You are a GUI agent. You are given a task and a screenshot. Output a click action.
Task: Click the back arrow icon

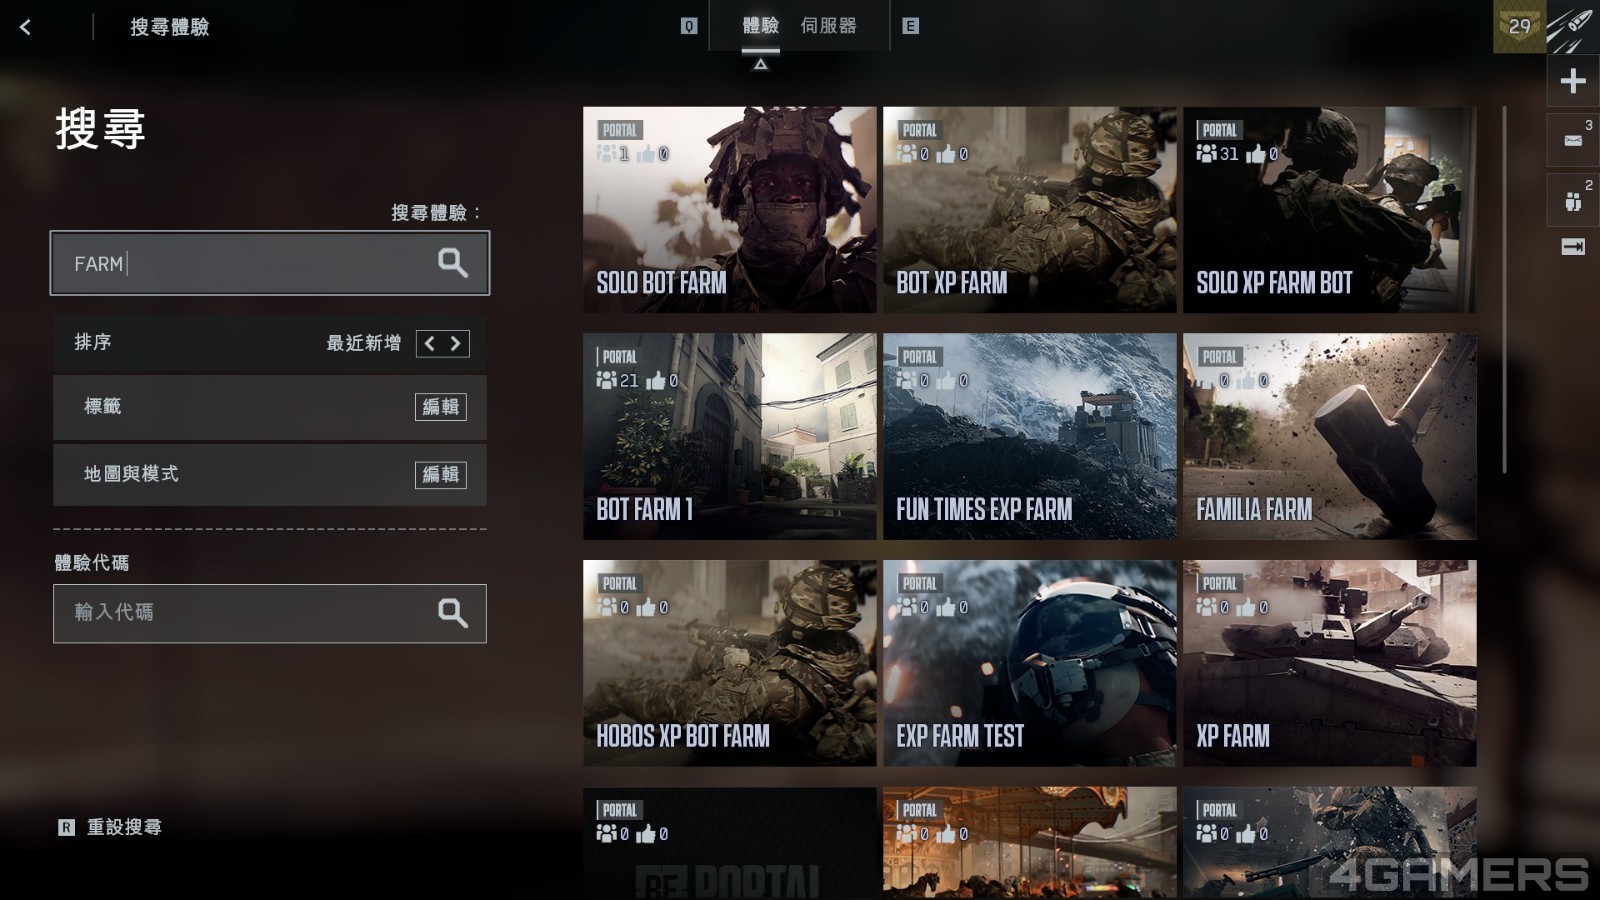26,27
